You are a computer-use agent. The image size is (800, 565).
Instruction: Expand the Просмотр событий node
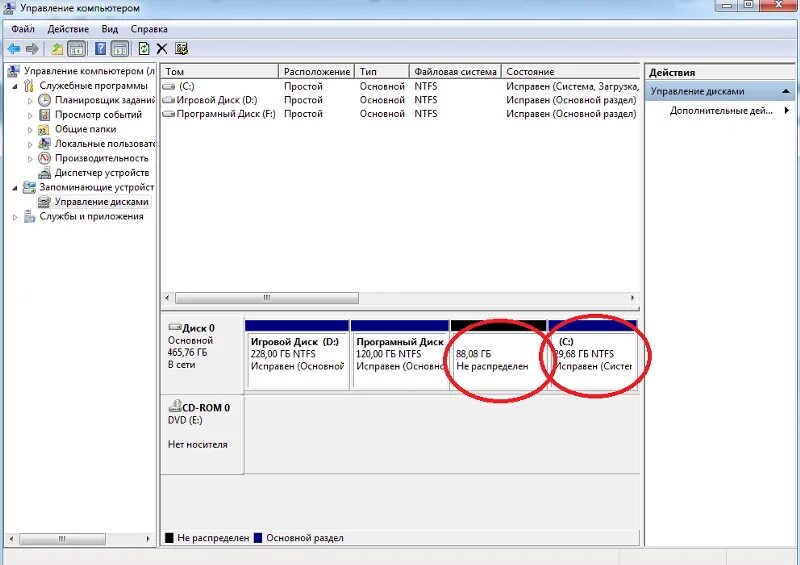coord(30,115)
